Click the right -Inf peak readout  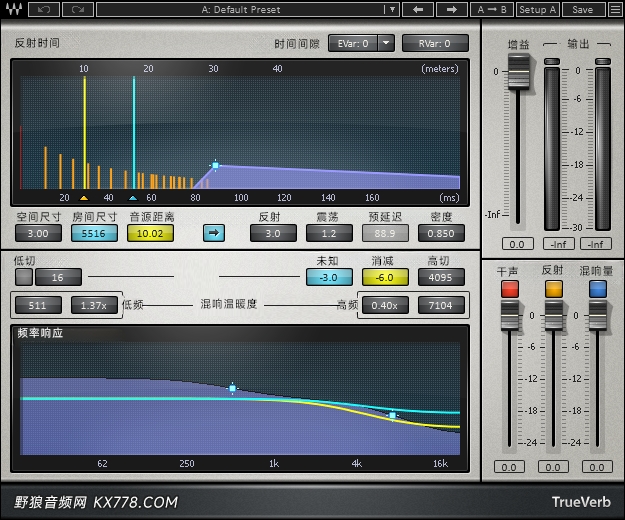596,244
